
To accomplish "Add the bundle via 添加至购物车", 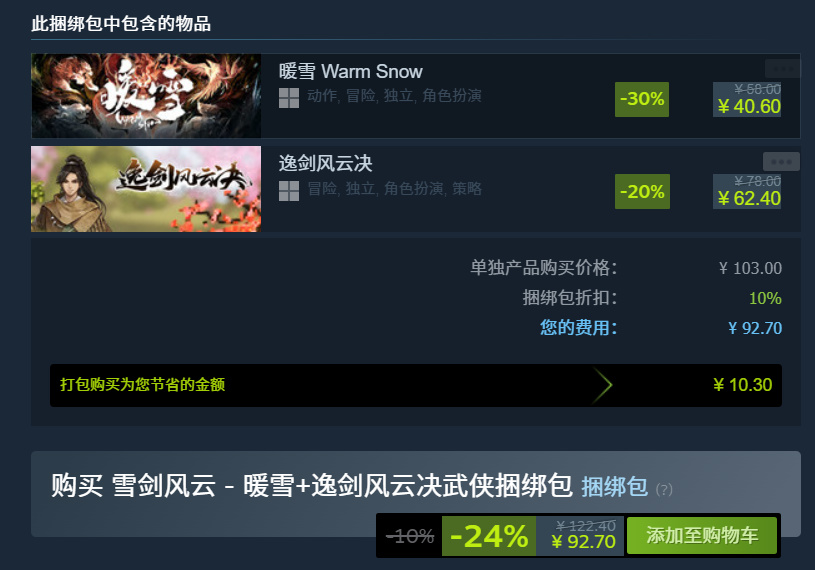I will [702, 535].
